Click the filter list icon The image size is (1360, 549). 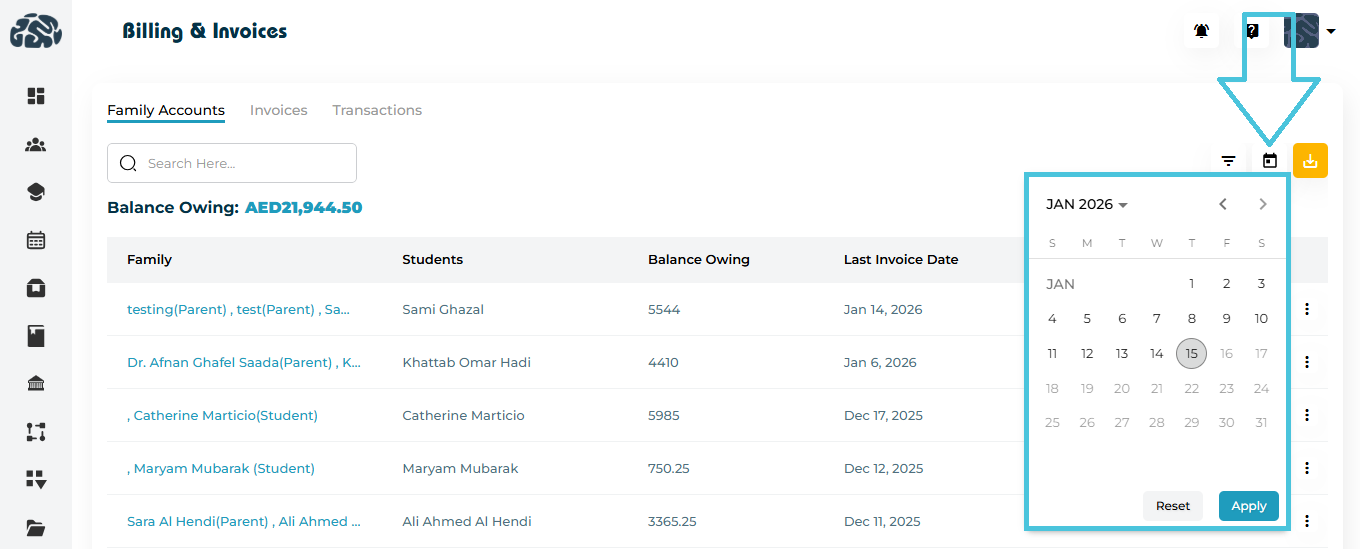[1228, 161]
